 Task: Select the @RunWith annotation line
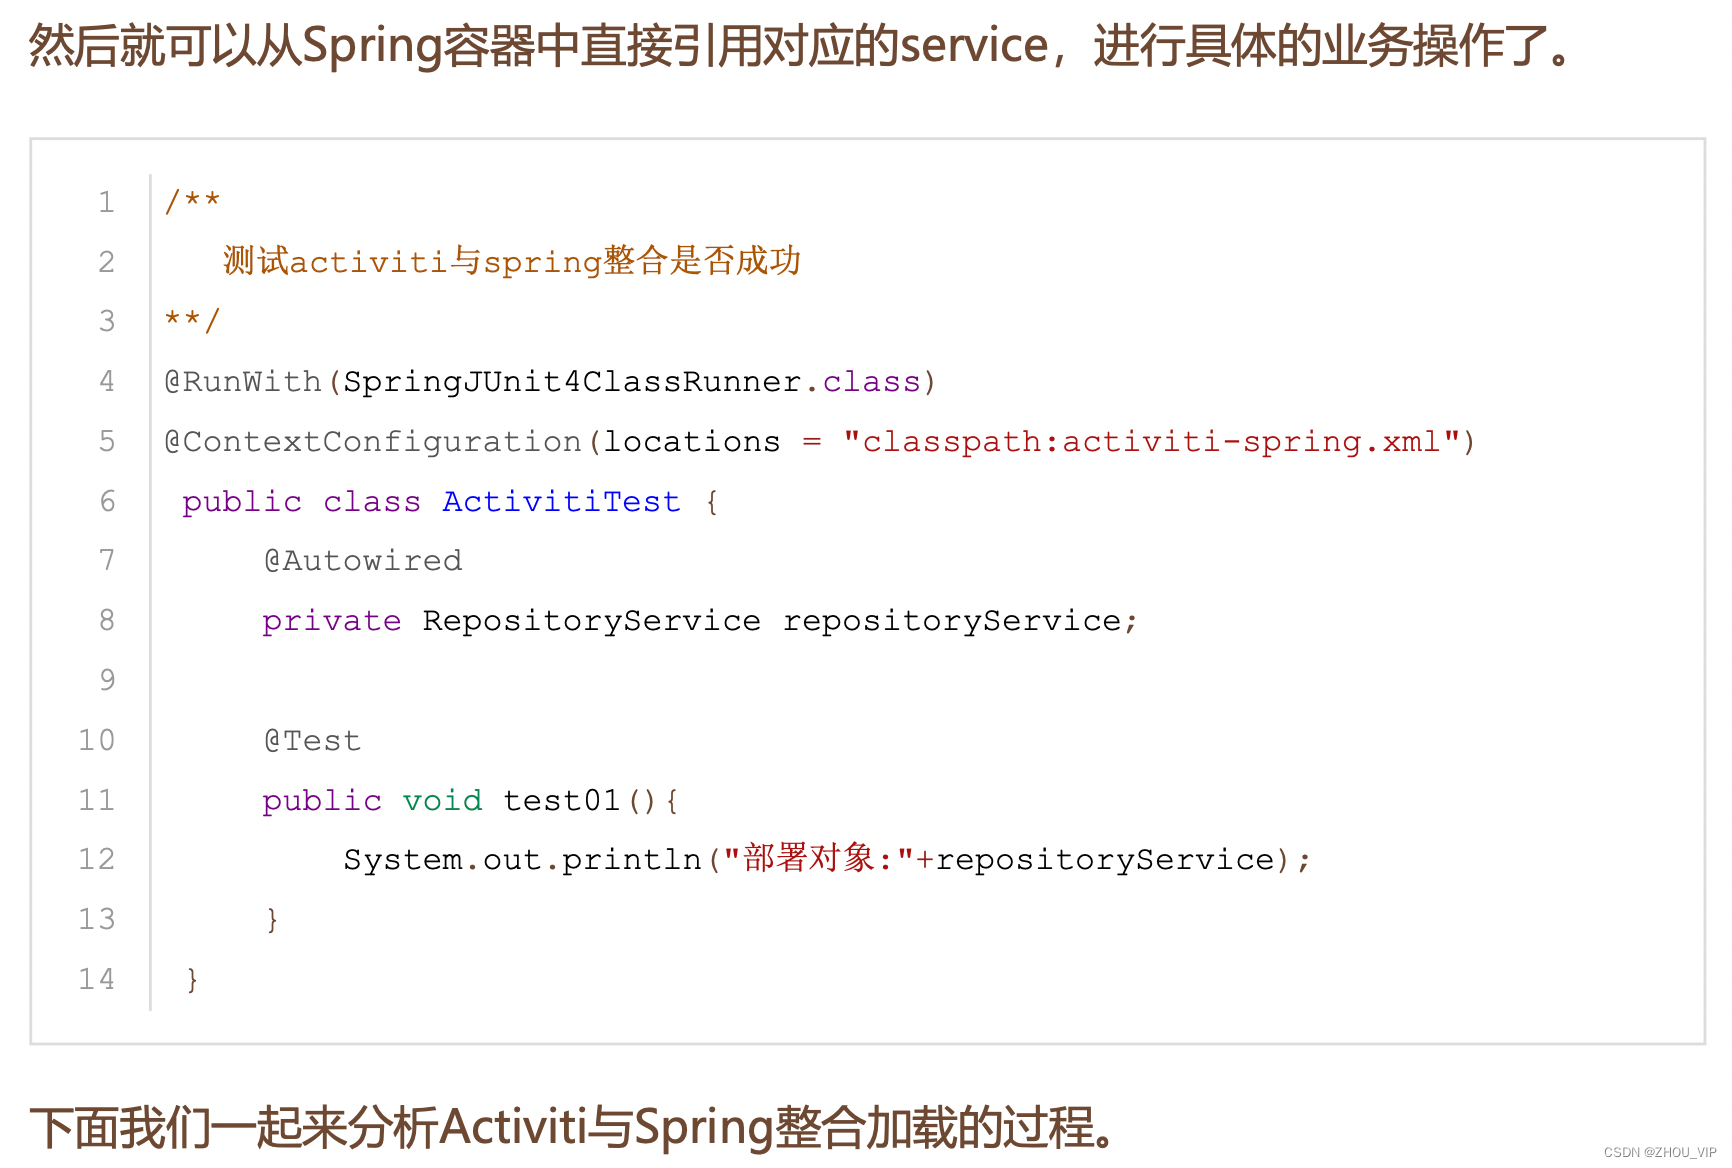[550, 381]
